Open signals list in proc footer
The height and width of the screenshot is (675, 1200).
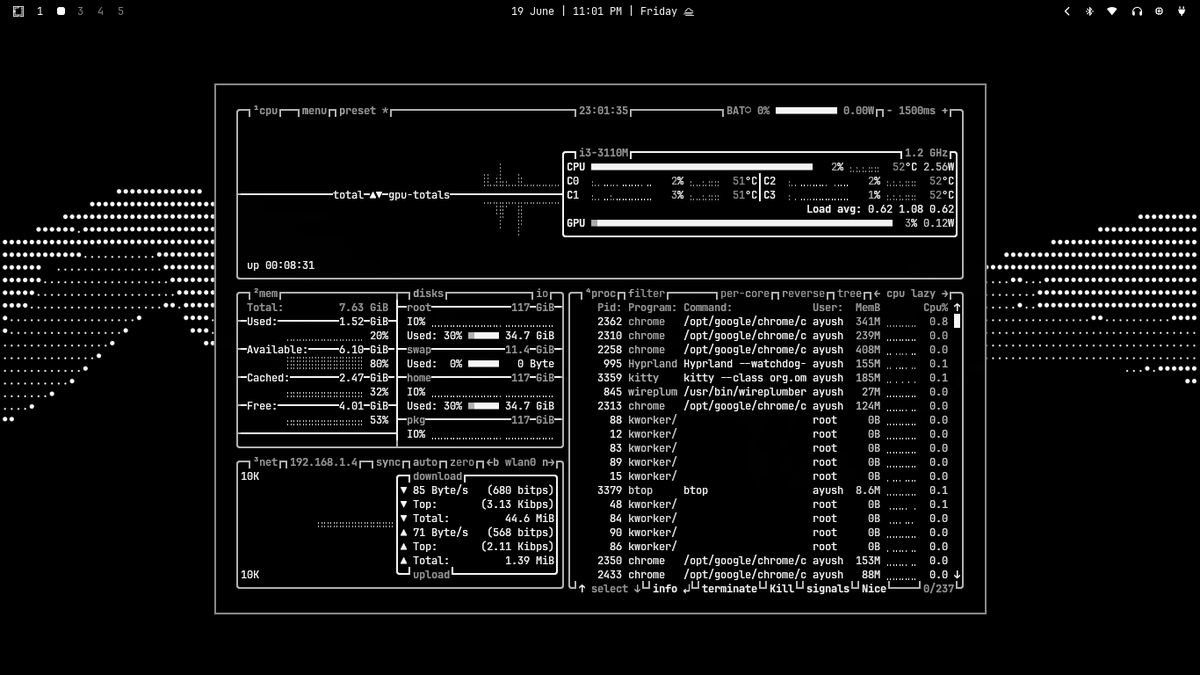point(828,589)
